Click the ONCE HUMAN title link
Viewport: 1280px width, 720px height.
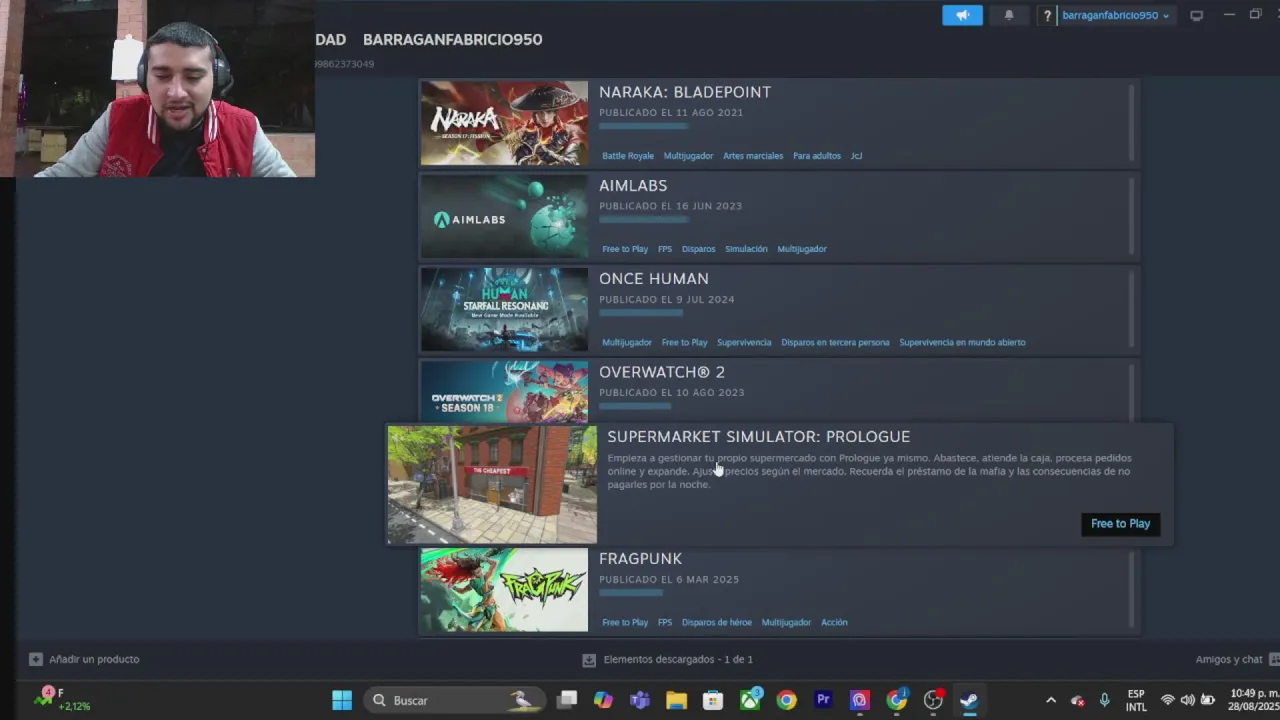tap(654, 278)
